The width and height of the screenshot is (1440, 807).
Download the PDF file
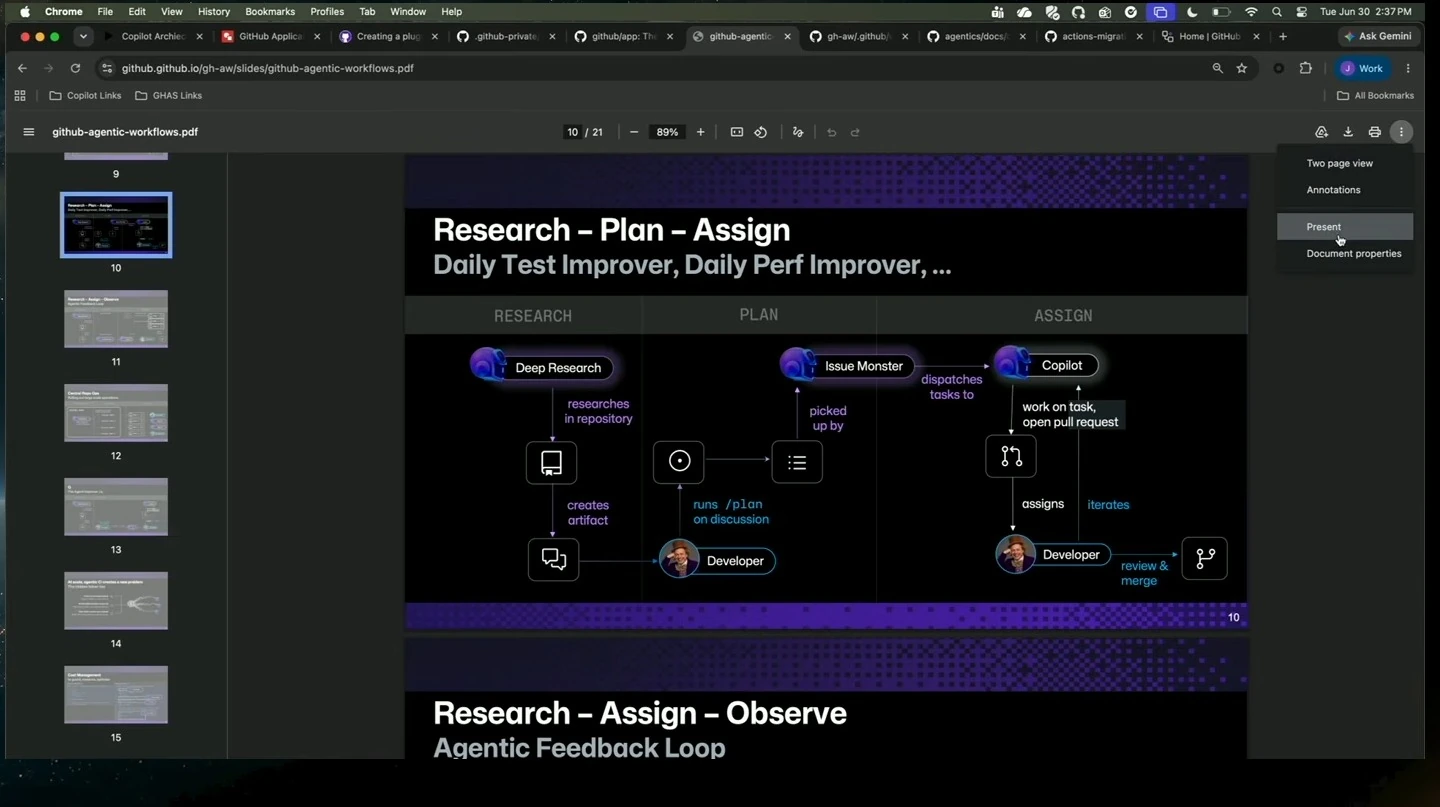tap(1348, 132)
